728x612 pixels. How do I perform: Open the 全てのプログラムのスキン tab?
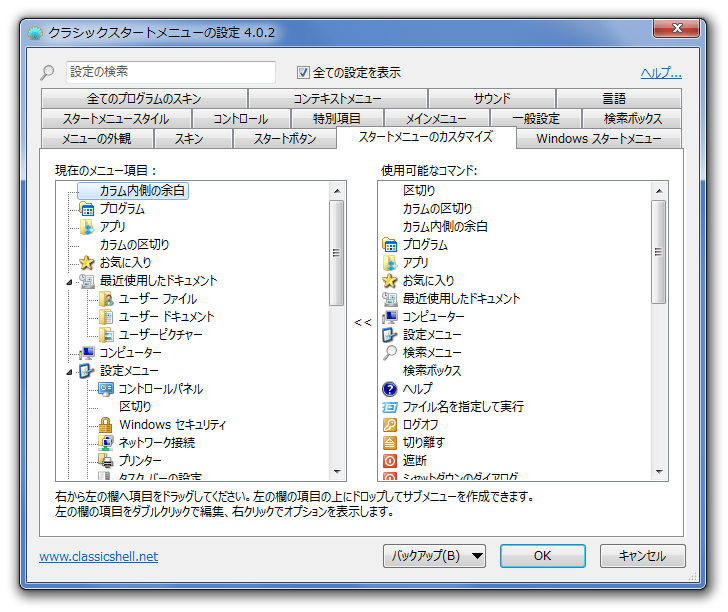pyautogui.click(x=144, y=98)
